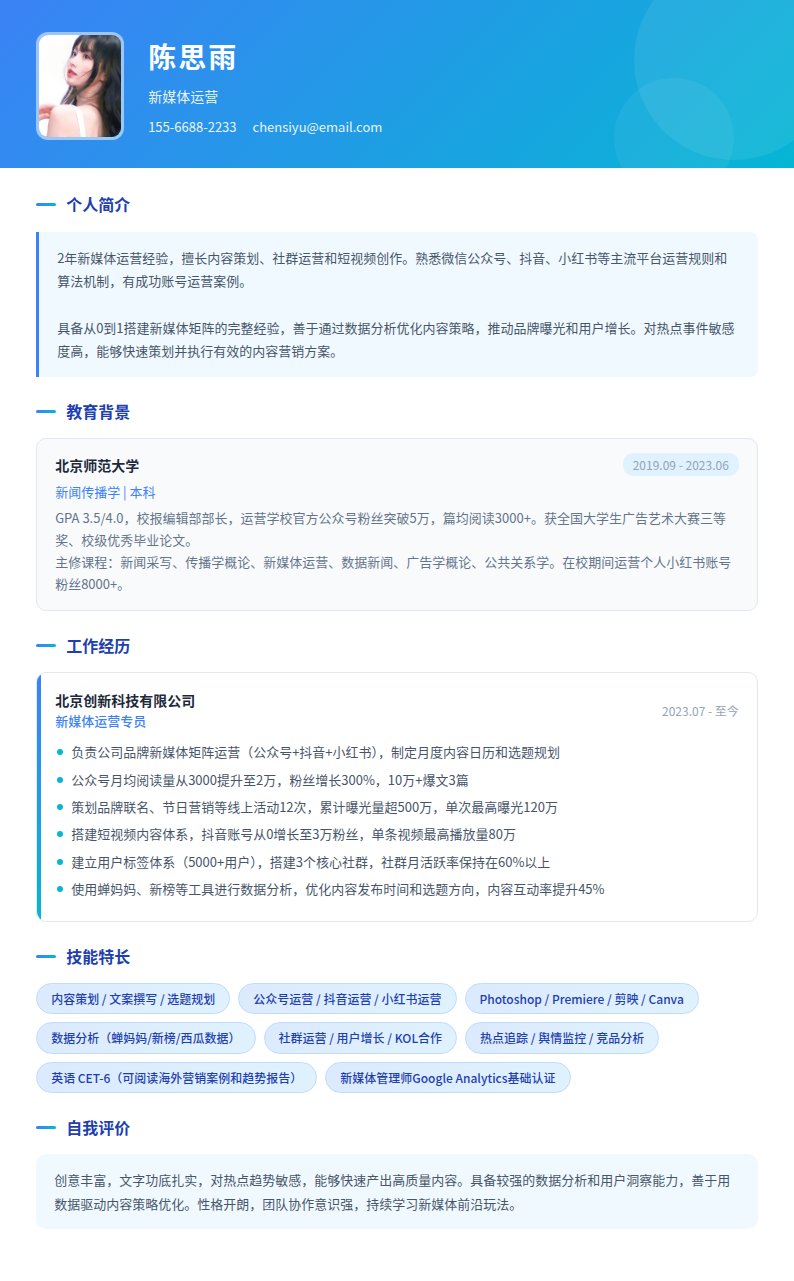Click the 教育背景 section heading
Image resolution: width=794 pixels, height=1281 pixels.
point(98,413)
